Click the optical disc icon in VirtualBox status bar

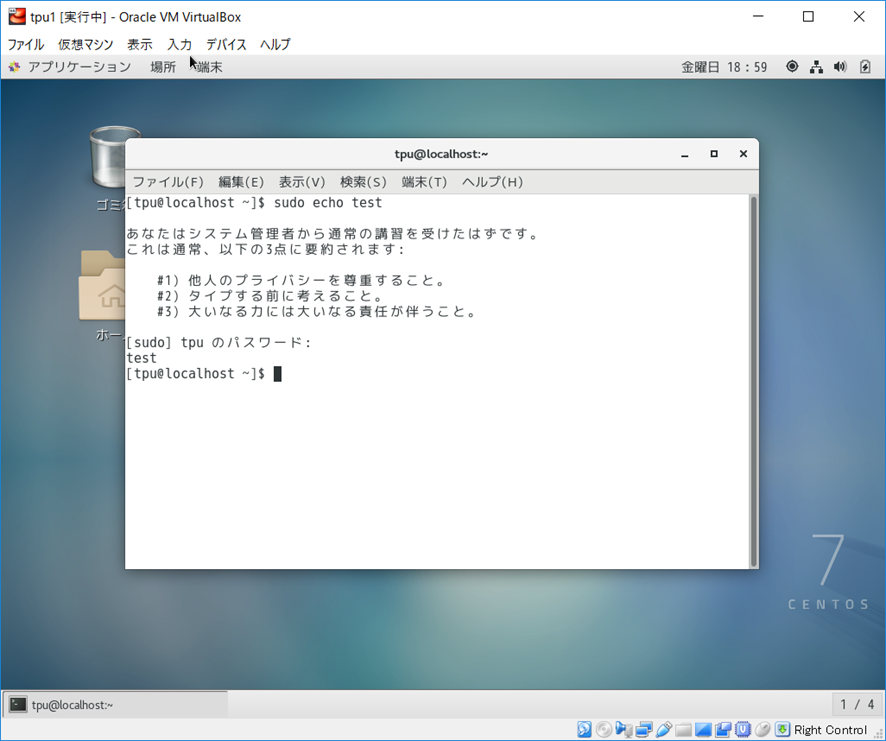point(603,729)
